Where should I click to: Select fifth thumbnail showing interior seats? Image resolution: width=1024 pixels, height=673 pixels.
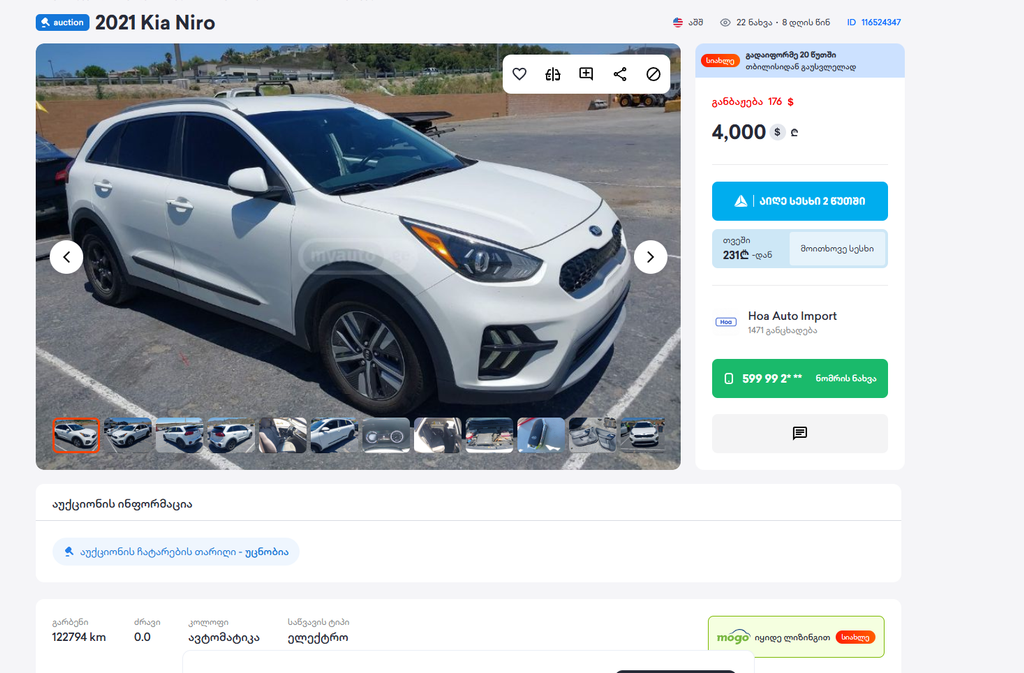283,435
